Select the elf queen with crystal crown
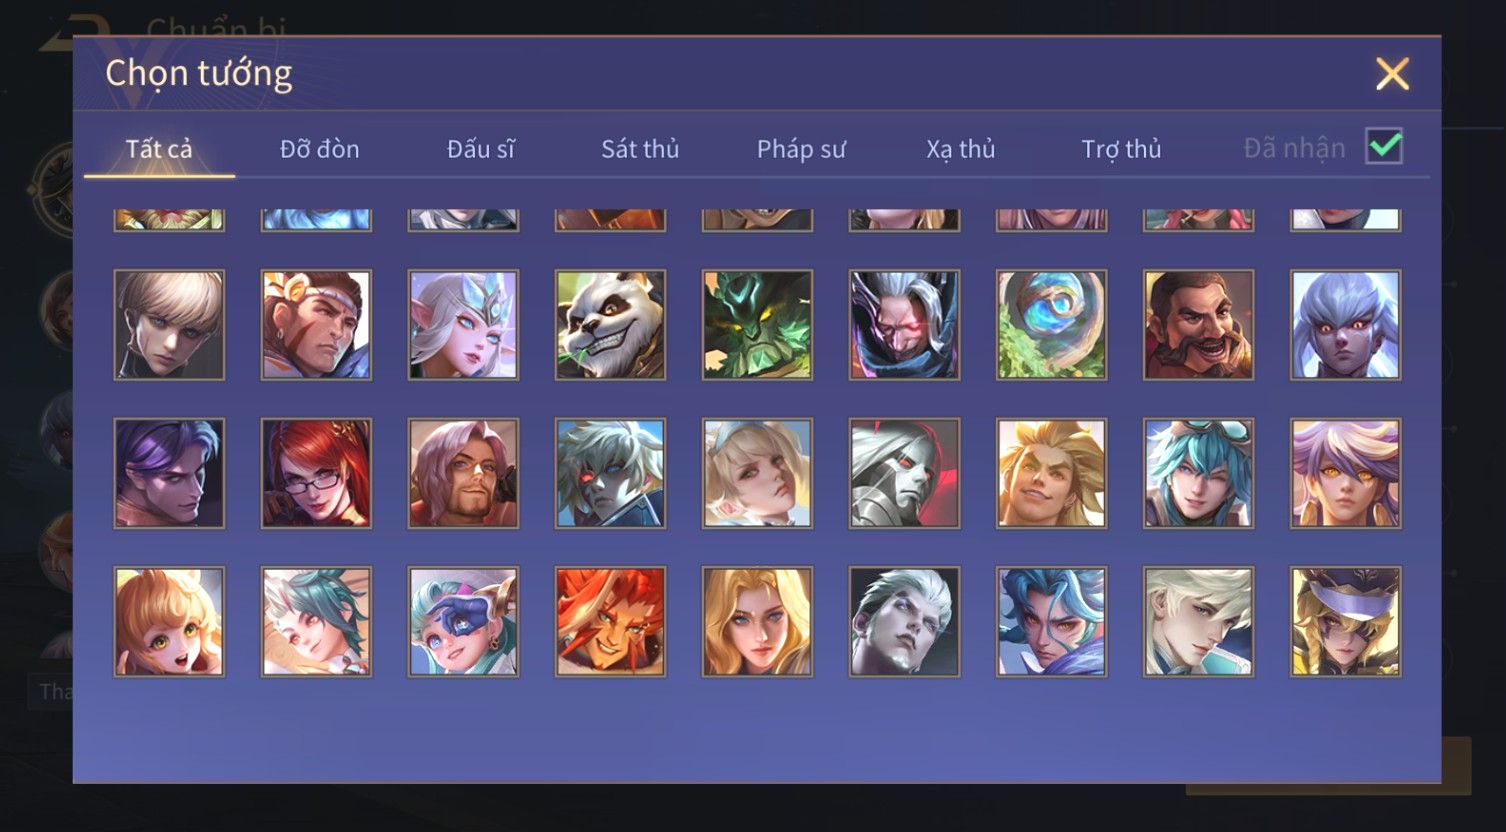This screenshot has width=1506, height=832. [x=463, y=325]
